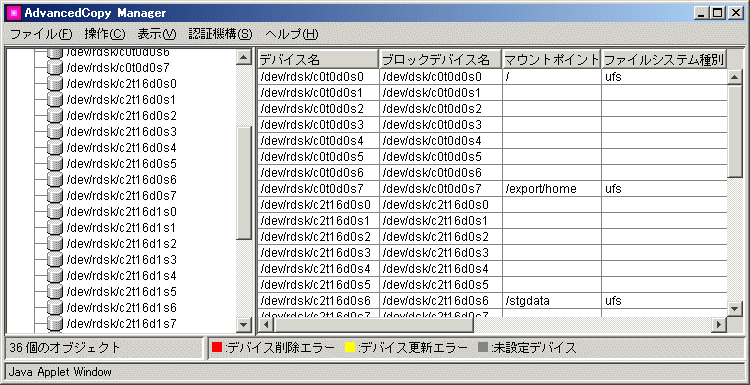
Task: Open the 表示(V) menu
Action: (x=157, y=34)
